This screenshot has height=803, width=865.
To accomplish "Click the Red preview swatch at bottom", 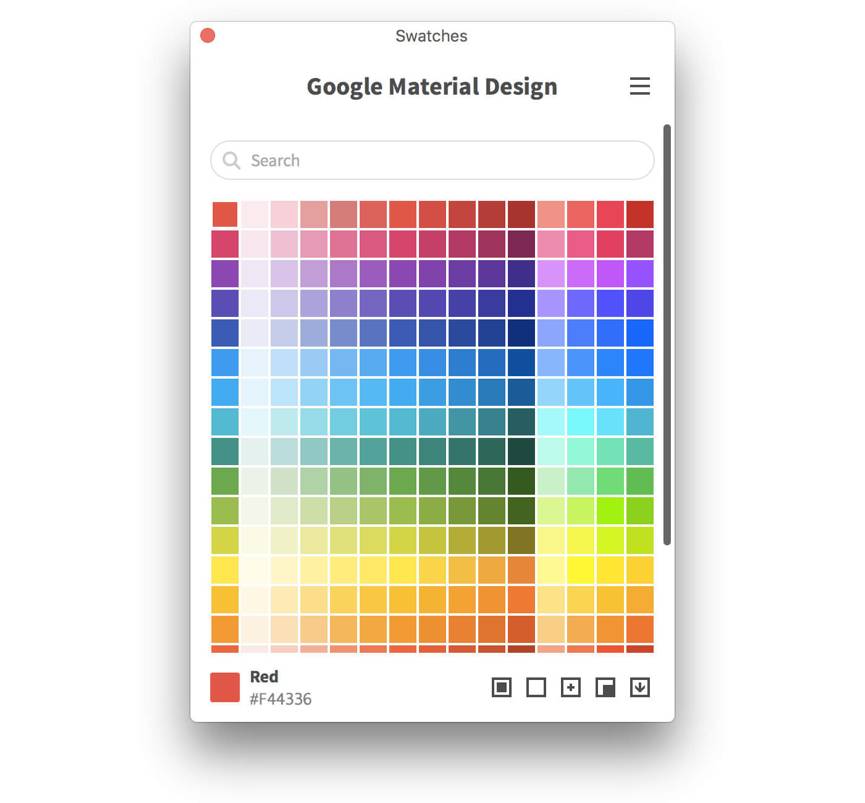I will click(225, 687).
